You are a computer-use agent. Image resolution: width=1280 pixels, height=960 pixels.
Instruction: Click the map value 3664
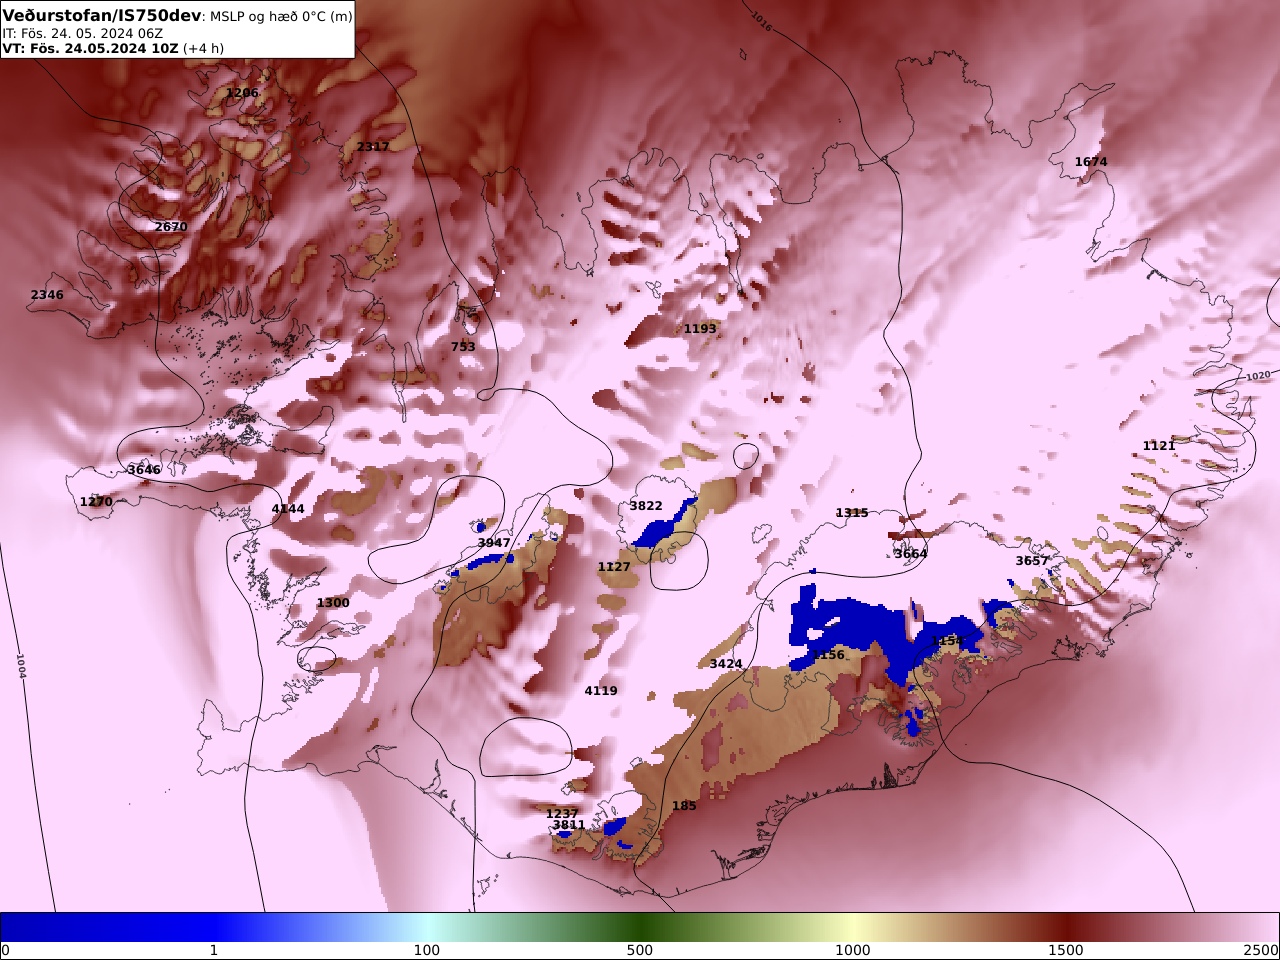pyautogui.click(x=911, y=554)
